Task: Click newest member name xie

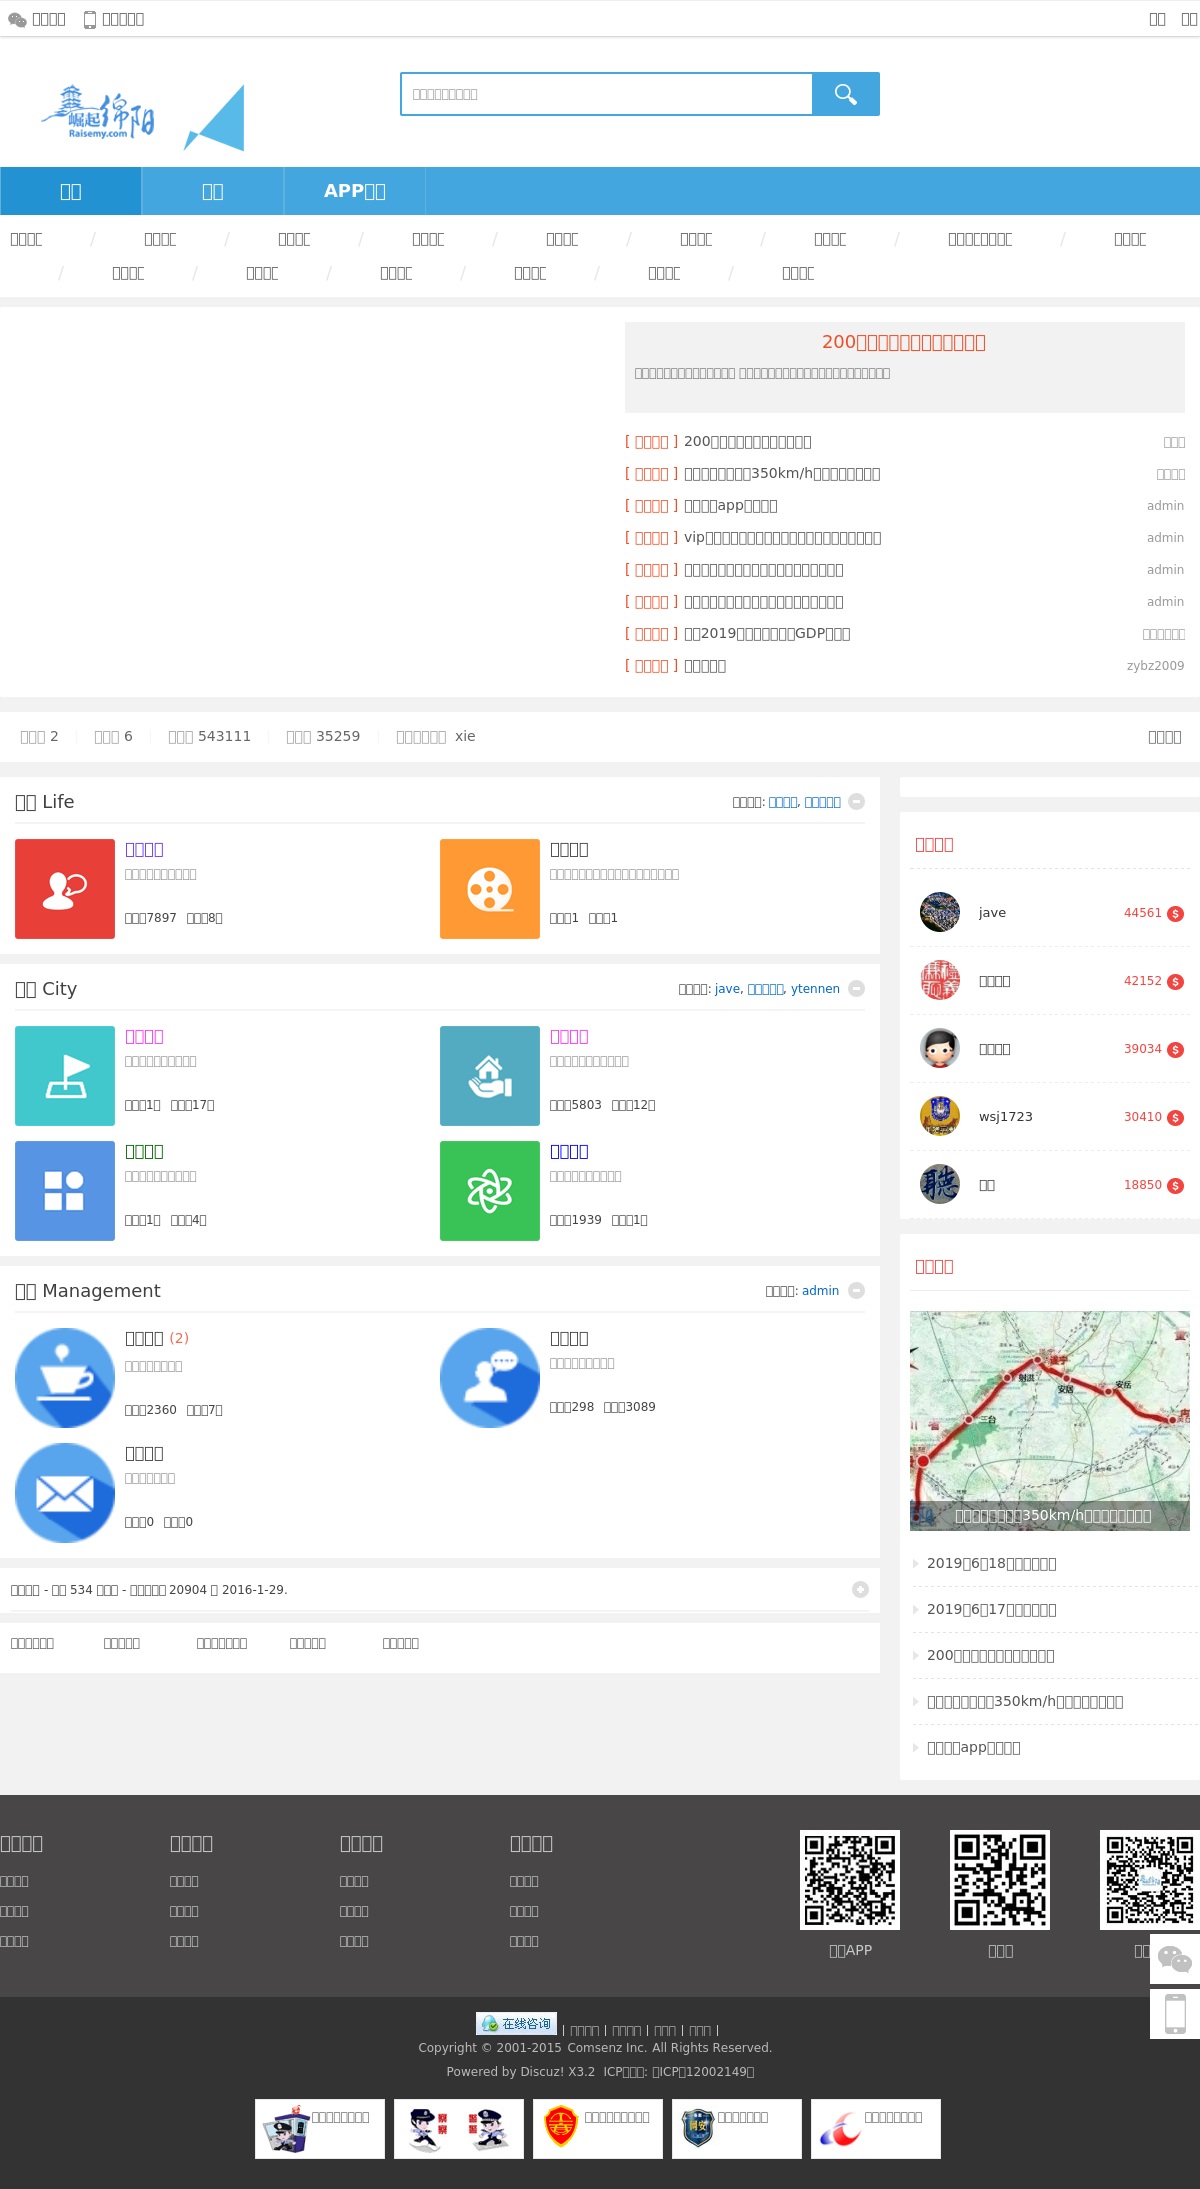Action: coord(465,736)
